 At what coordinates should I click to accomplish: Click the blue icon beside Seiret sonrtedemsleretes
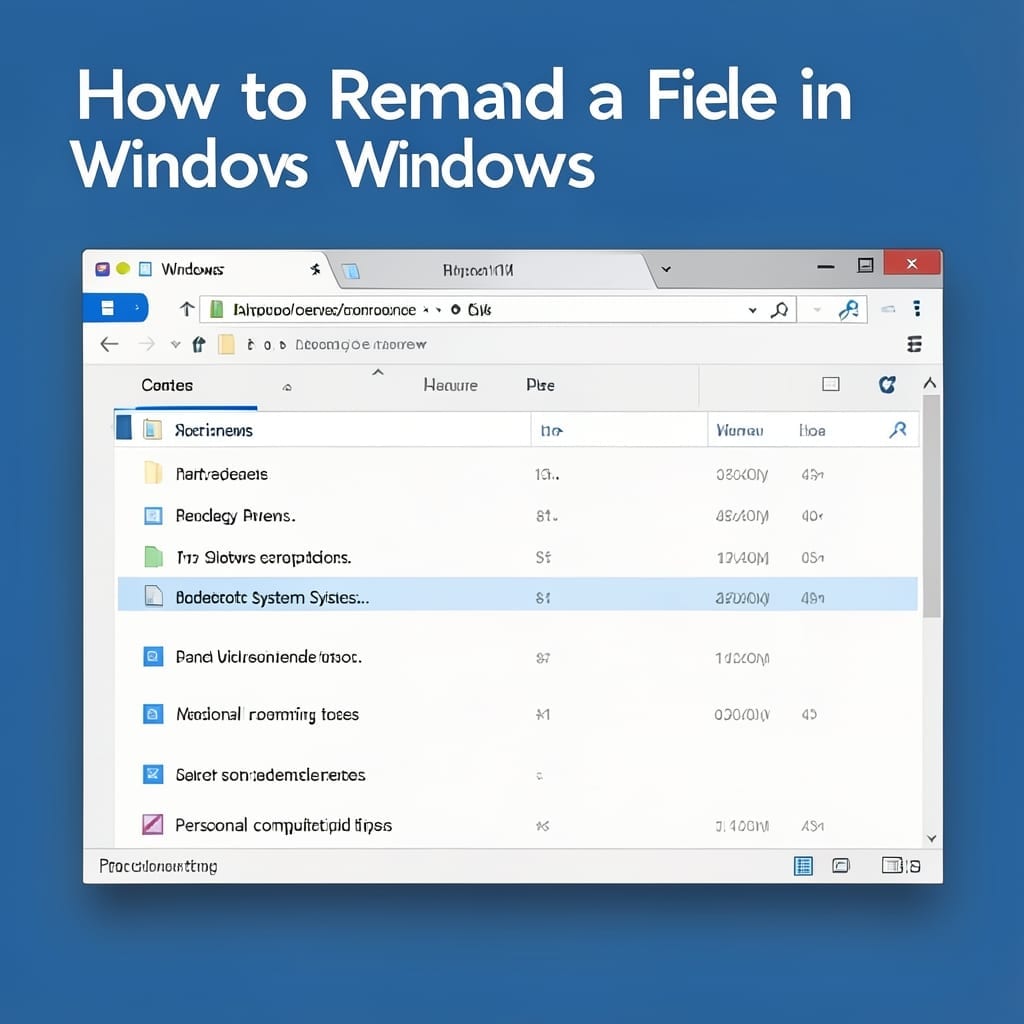[x=153, y=774]
